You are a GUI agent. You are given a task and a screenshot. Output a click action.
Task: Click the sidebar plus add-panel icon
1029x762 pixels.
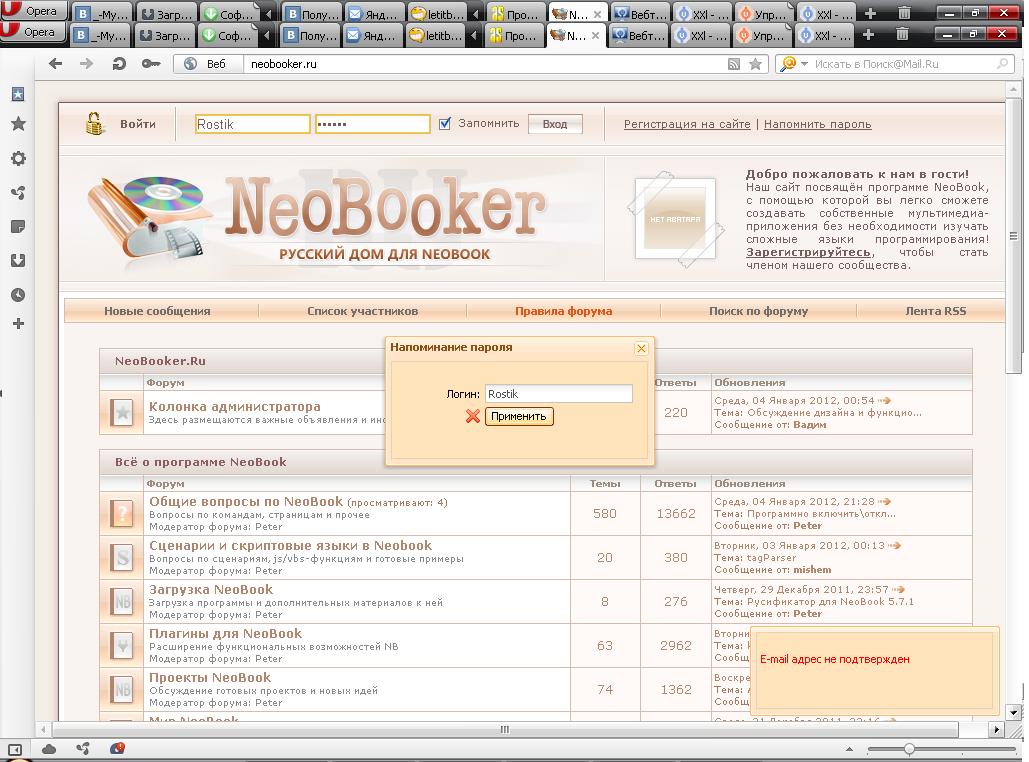(x=18, y=324)
